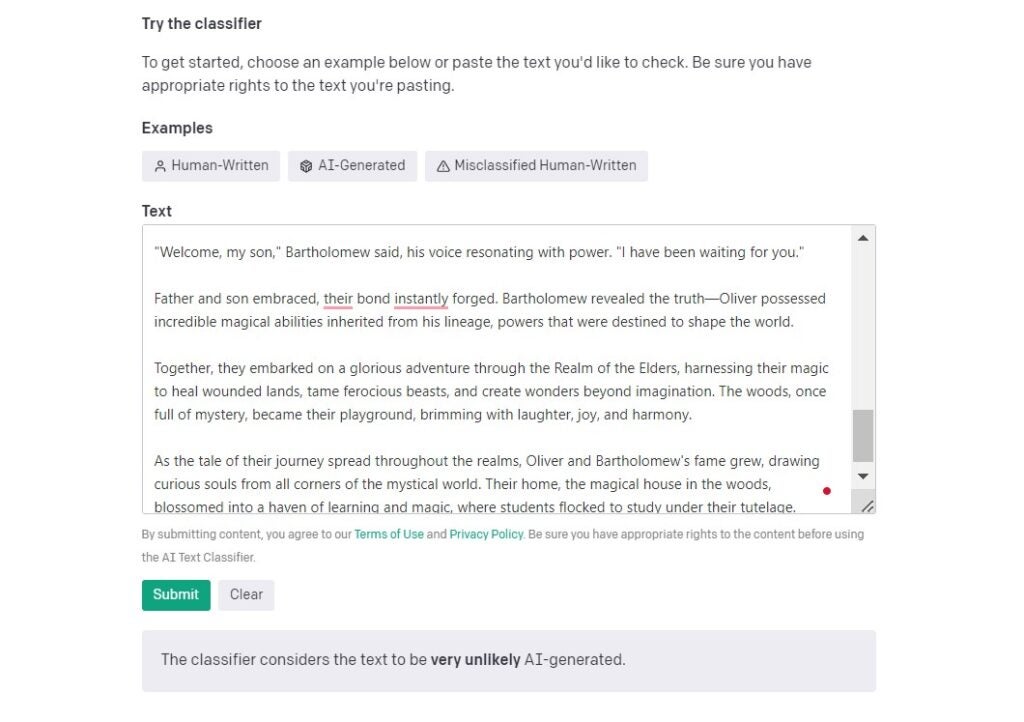The image size is (1024, 722).
Task: Click the red notification dot near the scrollbar
Action: click(x=827, y=491)
